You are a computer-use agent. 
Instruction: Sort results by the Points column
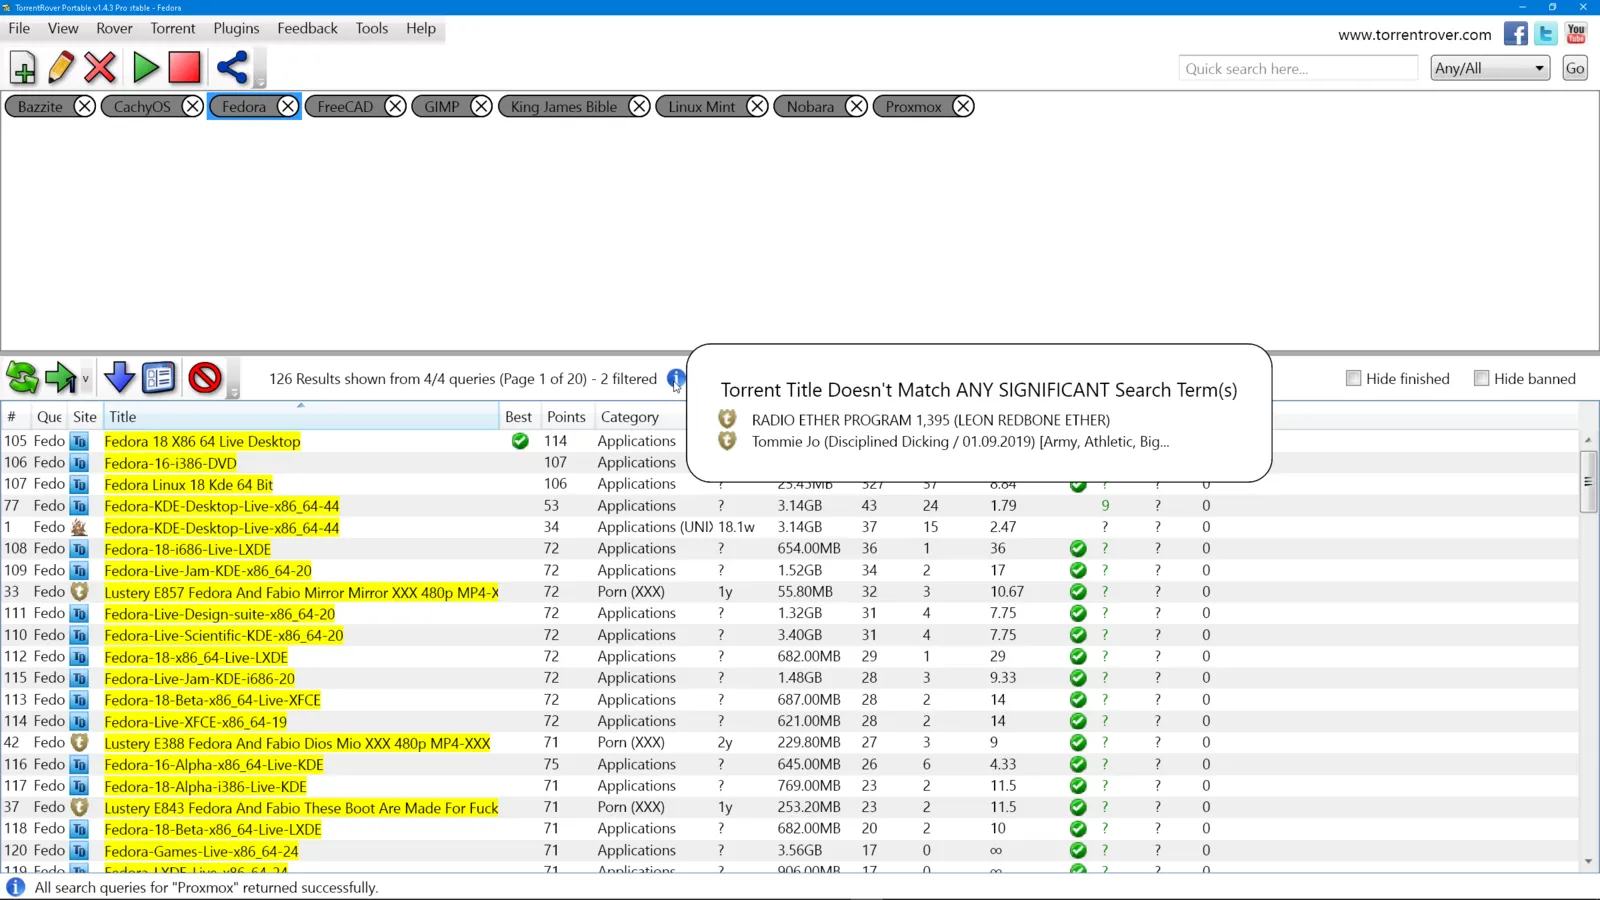566,416
